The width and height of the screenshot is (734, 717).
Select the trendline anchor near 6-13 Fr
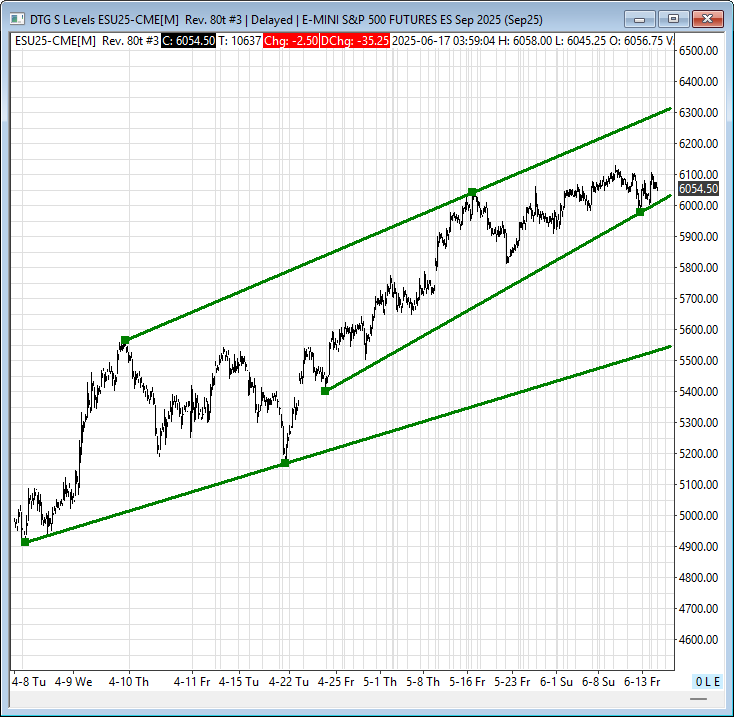tap(640, 212)
